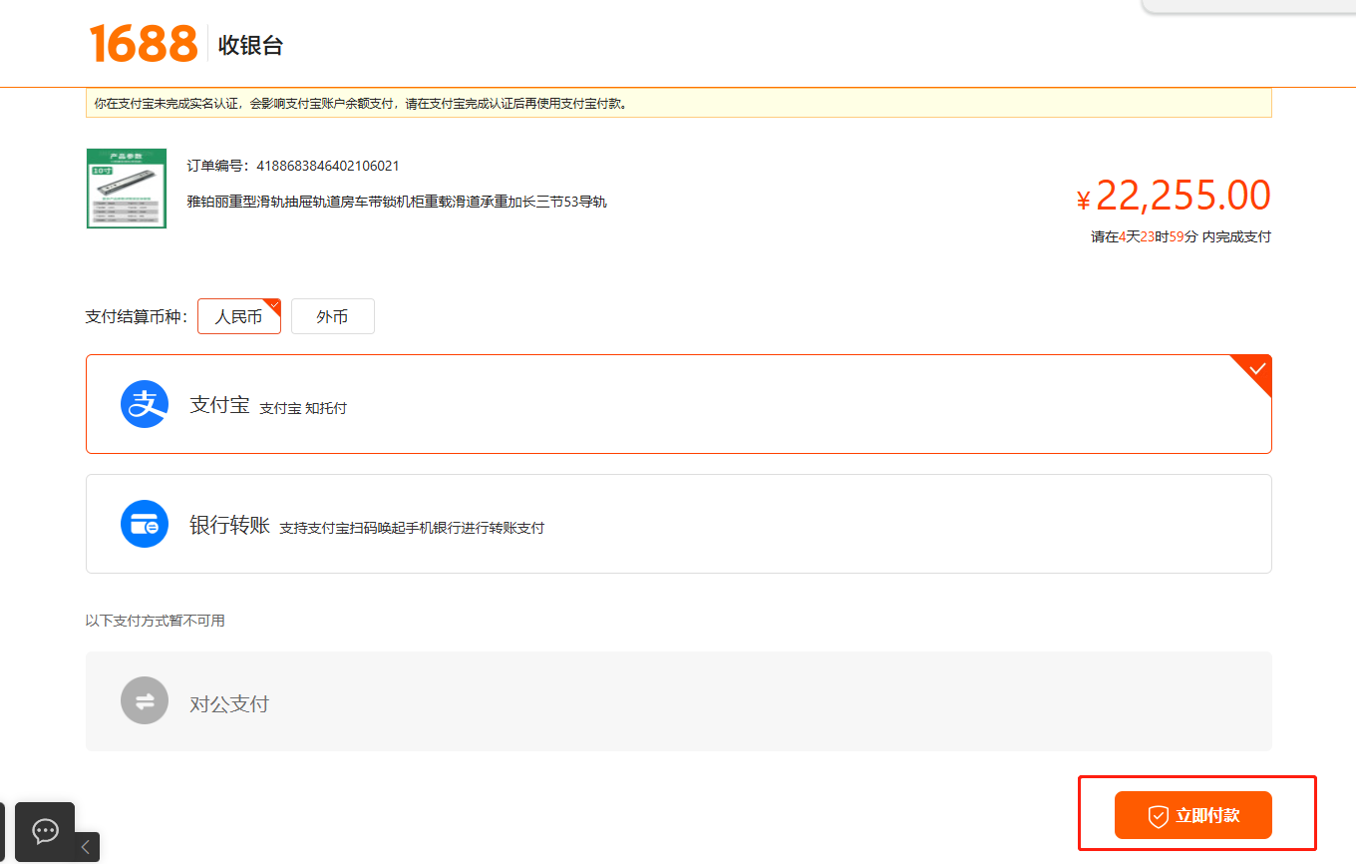
Task: Click the shield icon inside the pay button
Action: coord(1157,815)
